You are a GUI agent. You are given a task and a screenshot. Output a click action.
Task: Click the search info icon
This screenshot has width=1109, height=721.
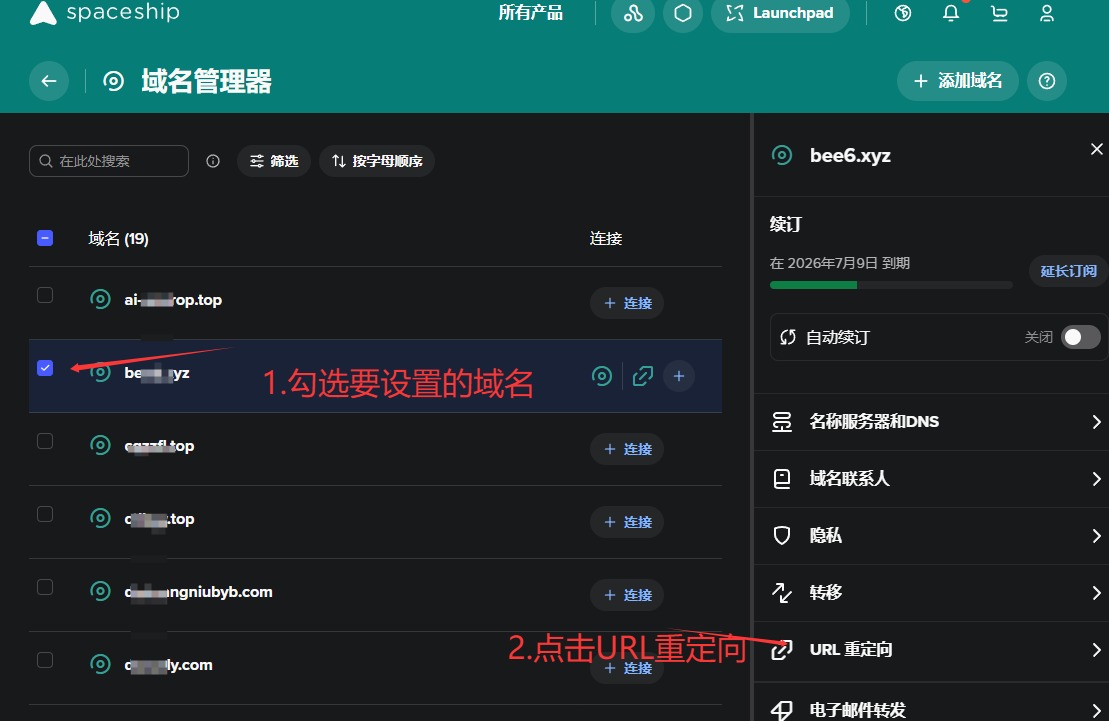(213, 161)
